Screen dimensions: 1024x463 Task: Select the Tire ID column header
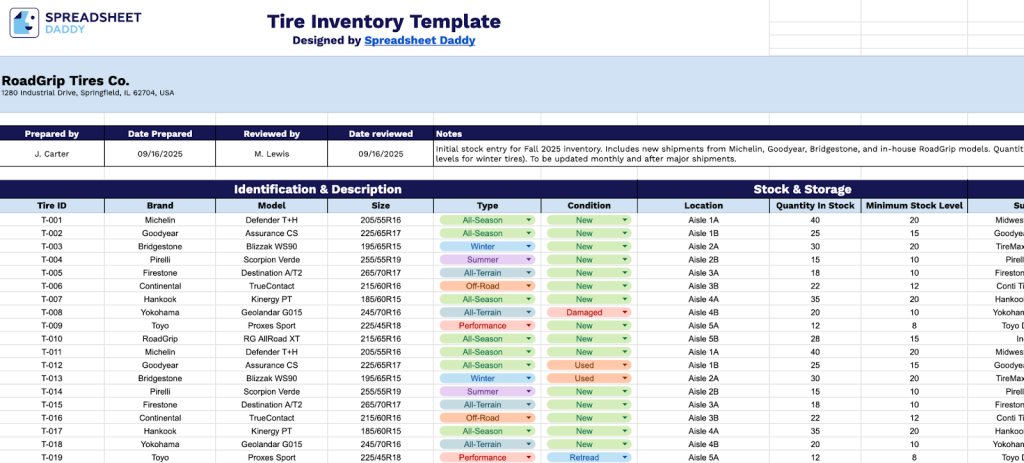point(52,206)
